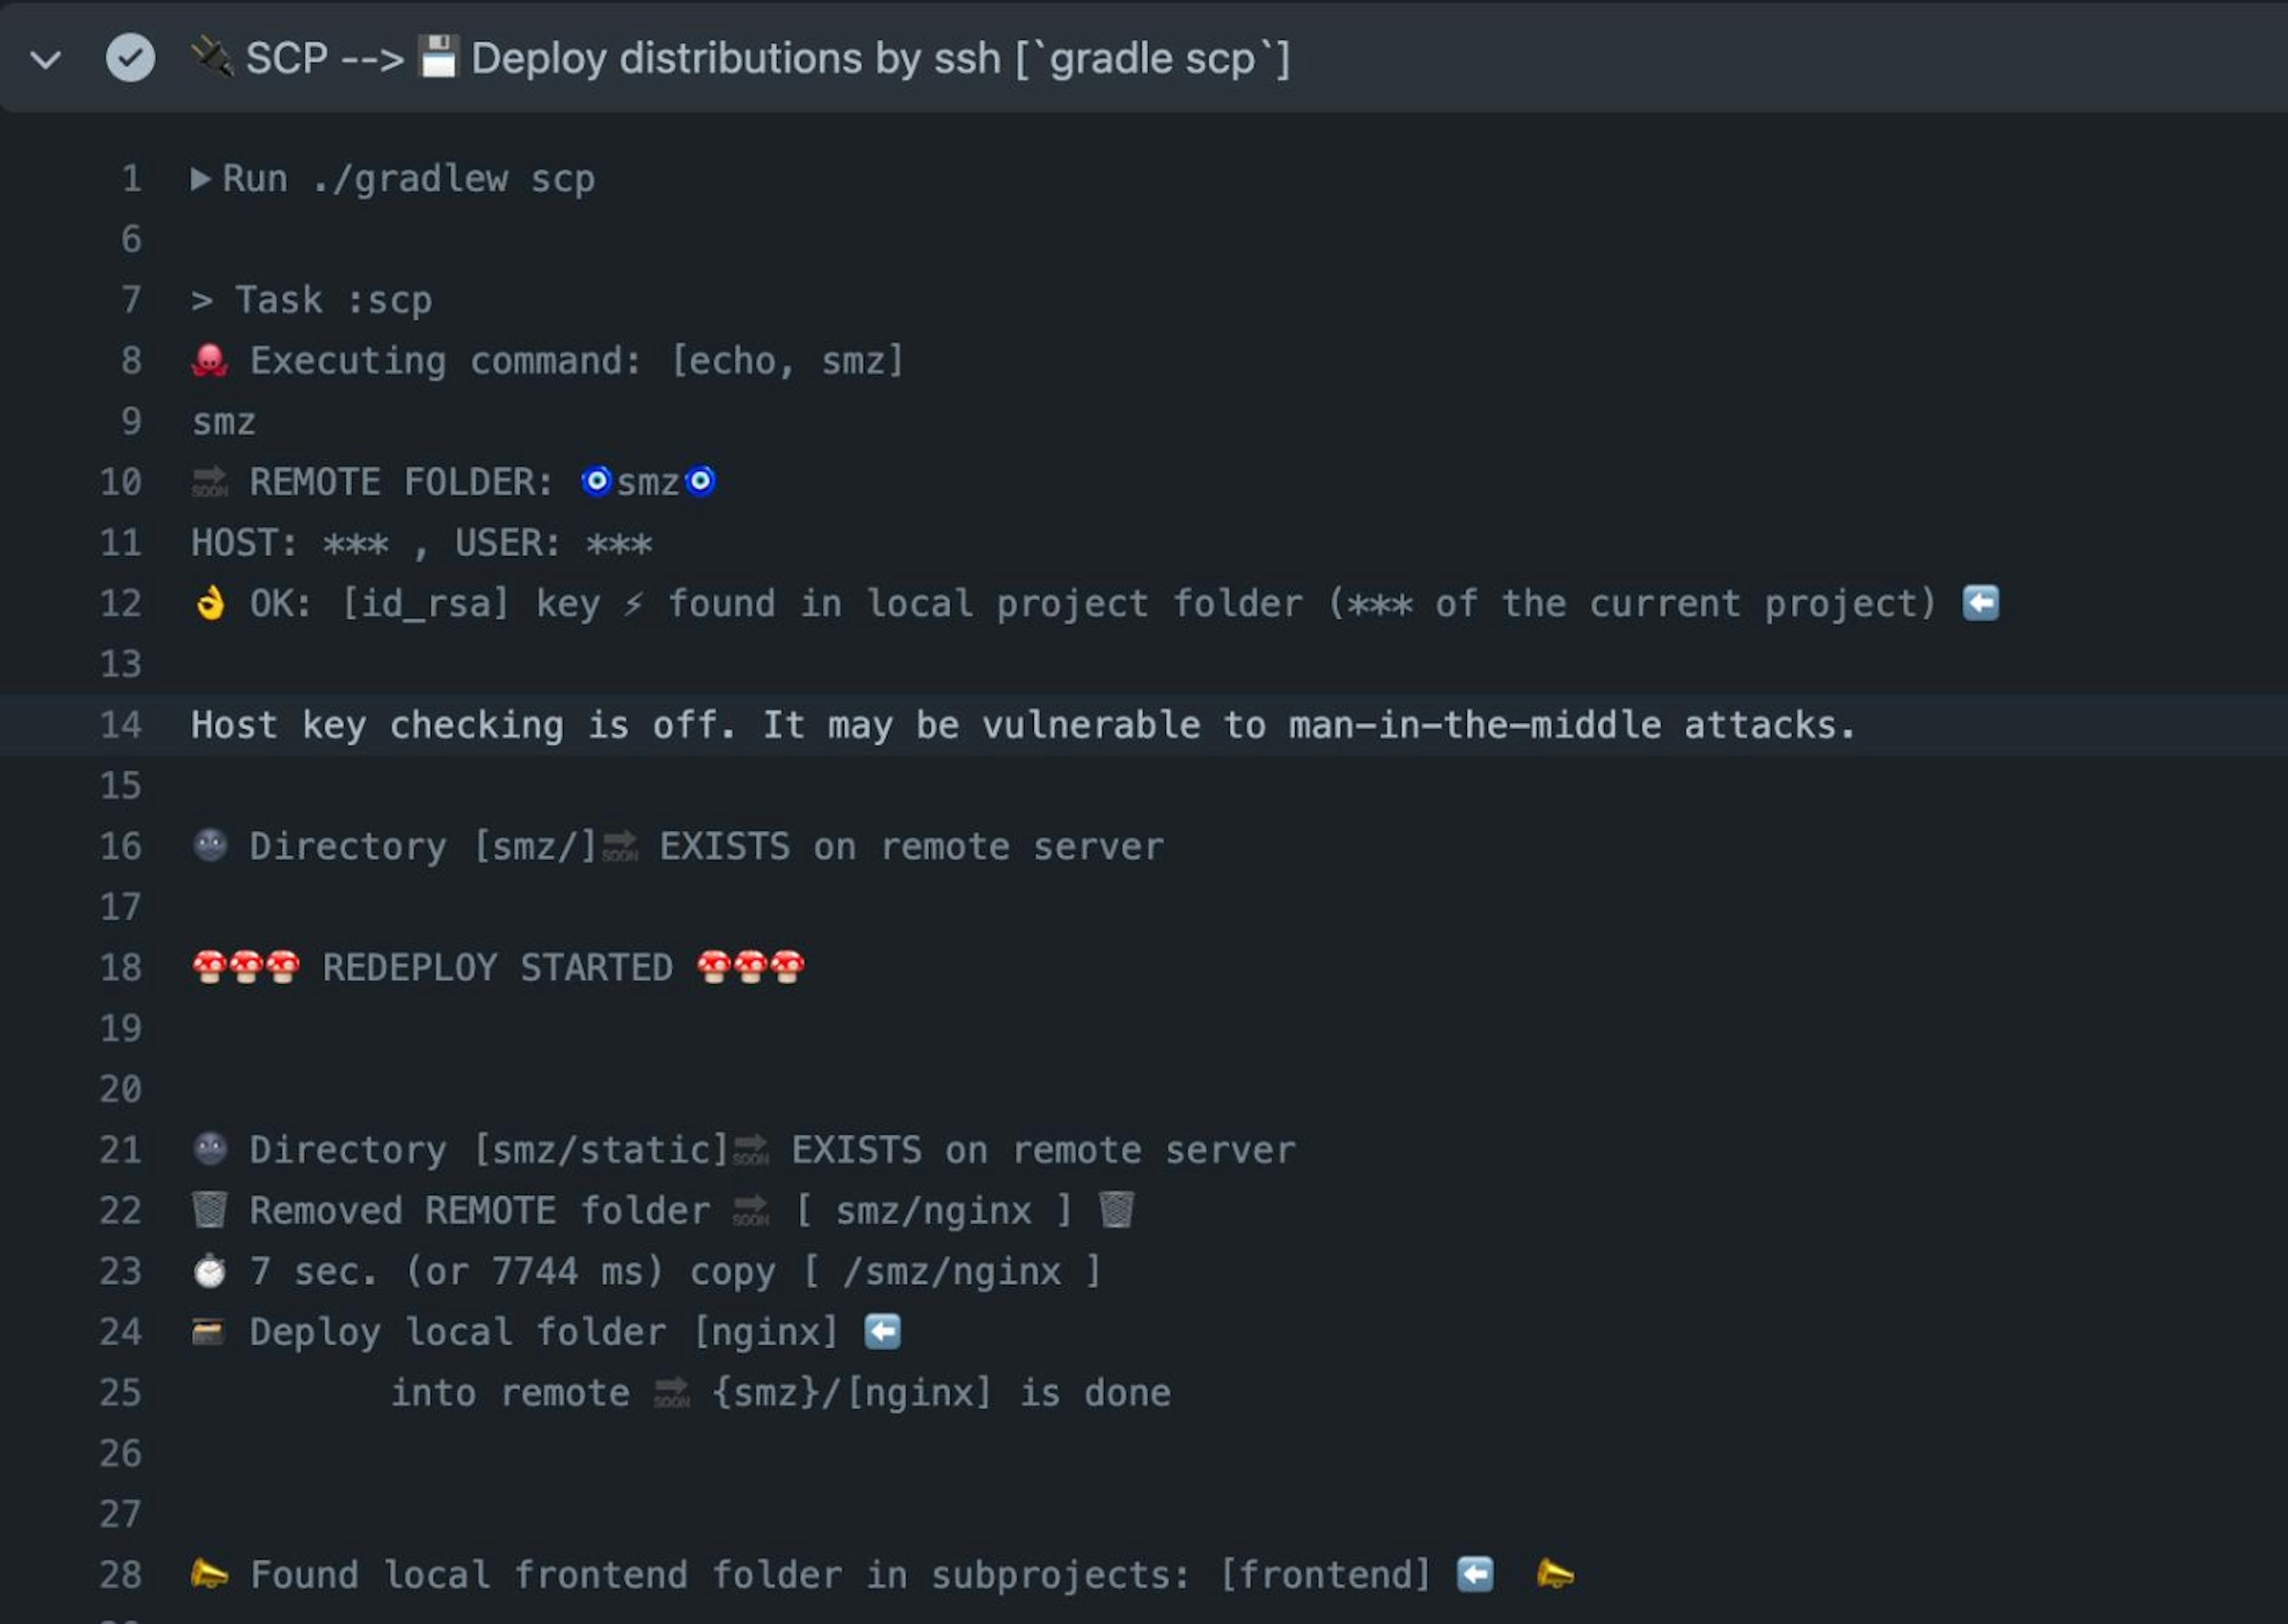The width and height of the screenshot is (2288, 1624).
Task: Click the OK-hand icon on the id_rsa line
Action: (209, 601)
